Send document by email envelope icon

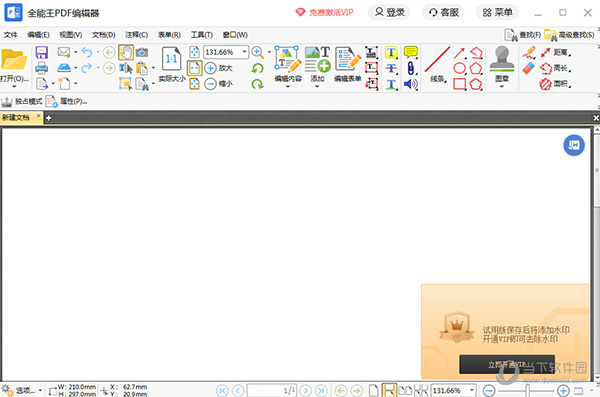(x=64, y=52)
